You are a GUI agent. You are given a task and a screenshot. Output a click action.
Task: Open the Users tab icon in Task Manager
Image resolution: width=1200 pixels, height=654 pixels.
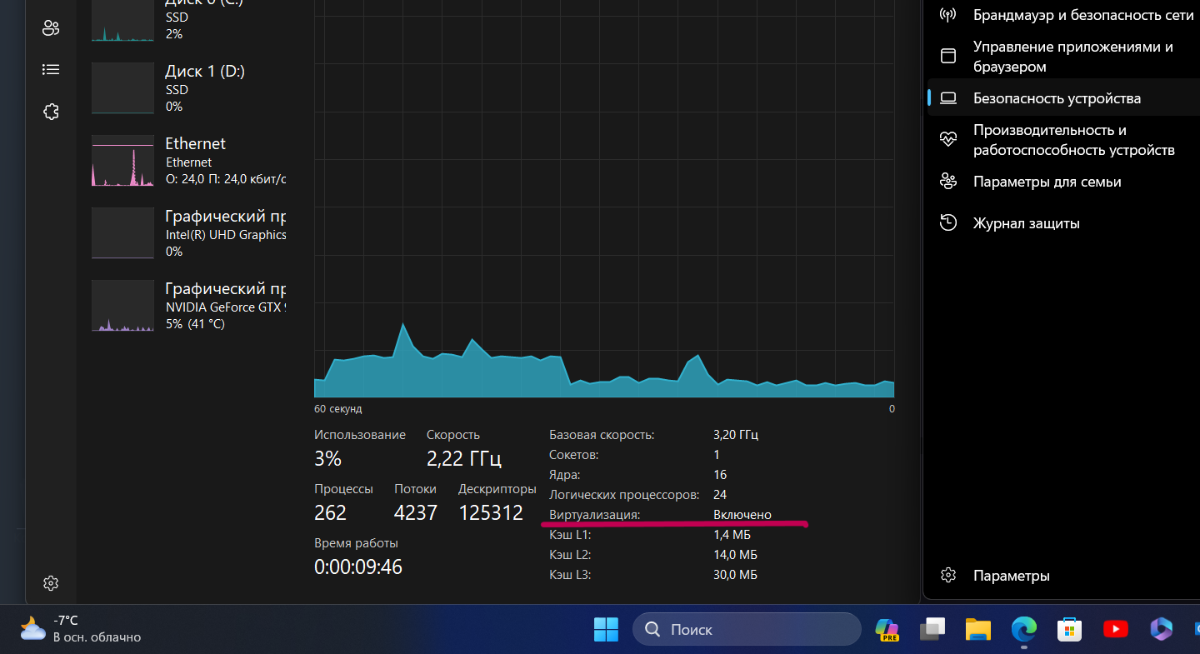click(x=51, y=27)
